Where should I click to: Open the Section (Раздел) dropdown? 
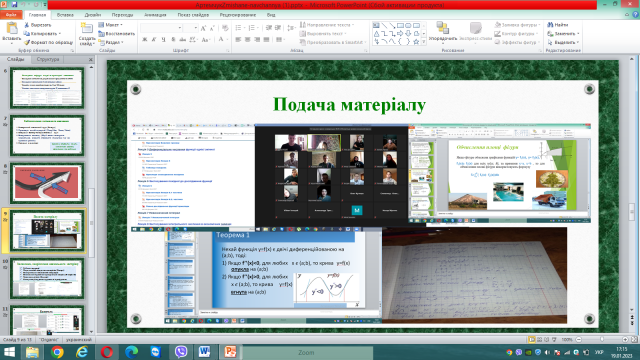point(111,42)
